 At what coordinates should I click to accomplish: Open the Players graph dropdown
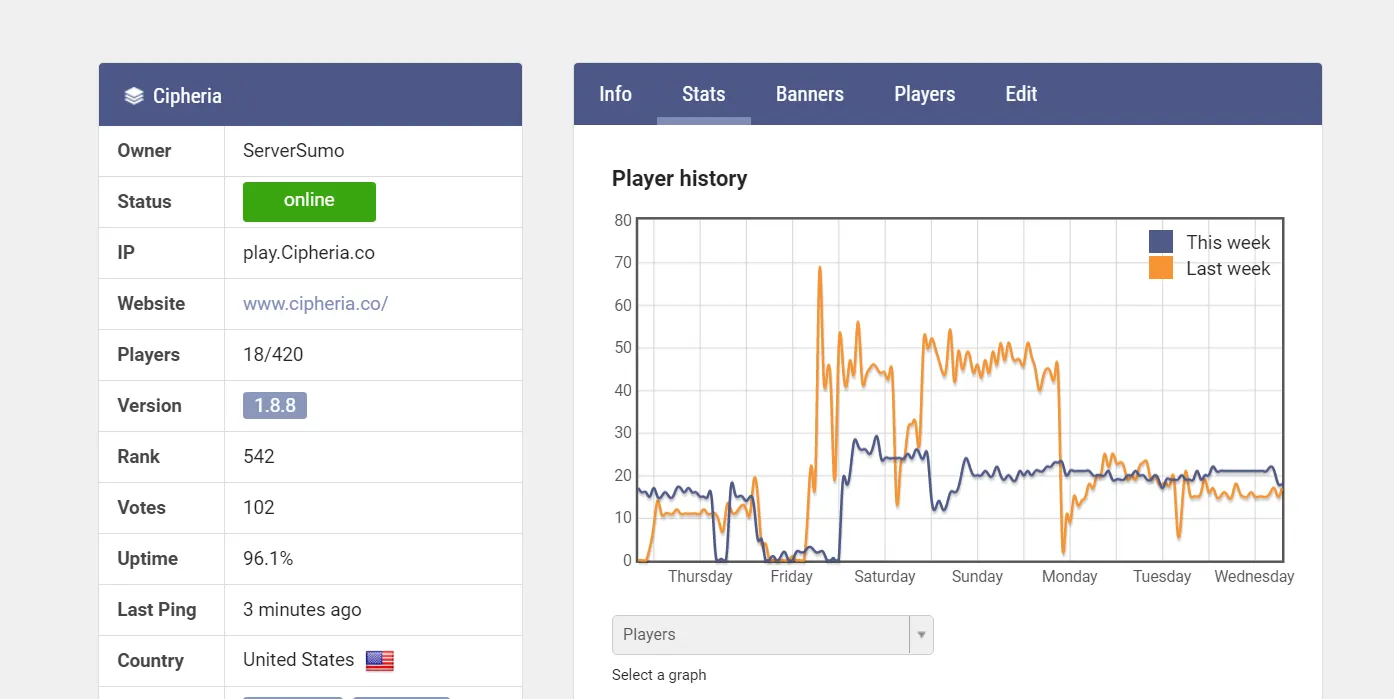[772, 635]
